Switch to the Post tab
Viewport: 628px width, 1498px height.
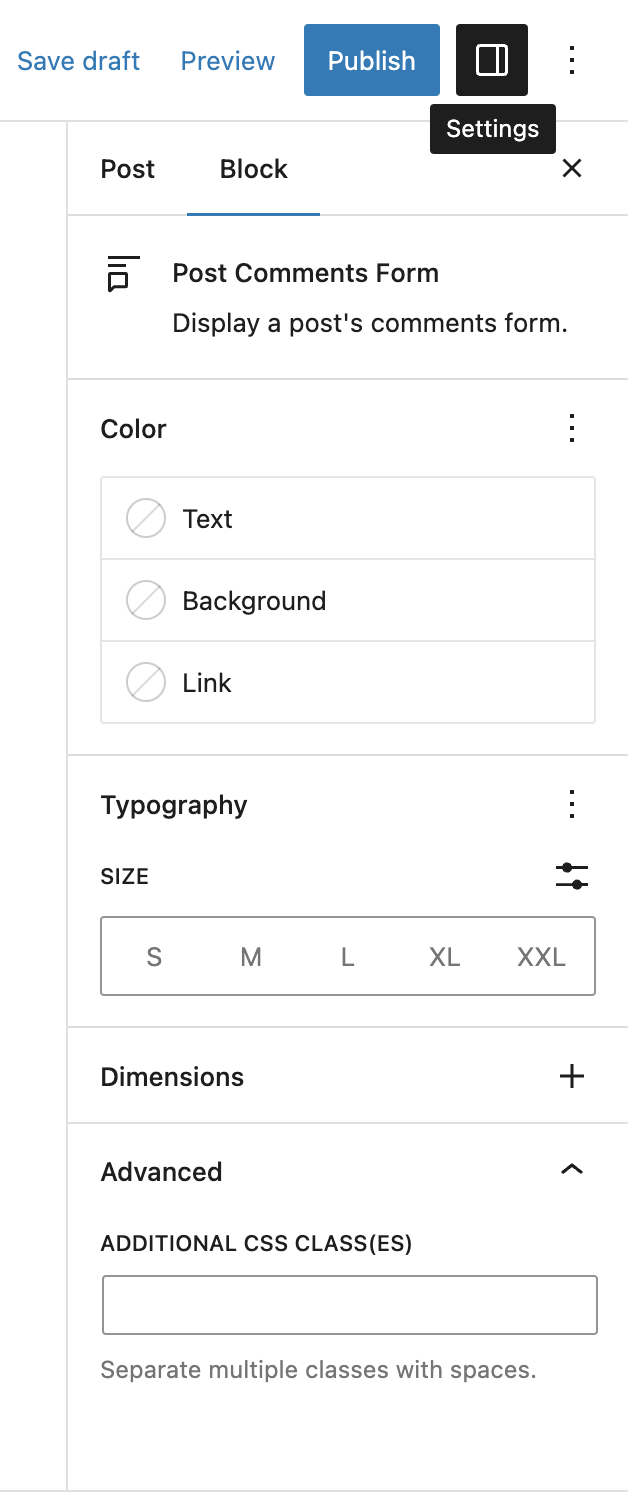pyautogui.click(x=127, y=169)
